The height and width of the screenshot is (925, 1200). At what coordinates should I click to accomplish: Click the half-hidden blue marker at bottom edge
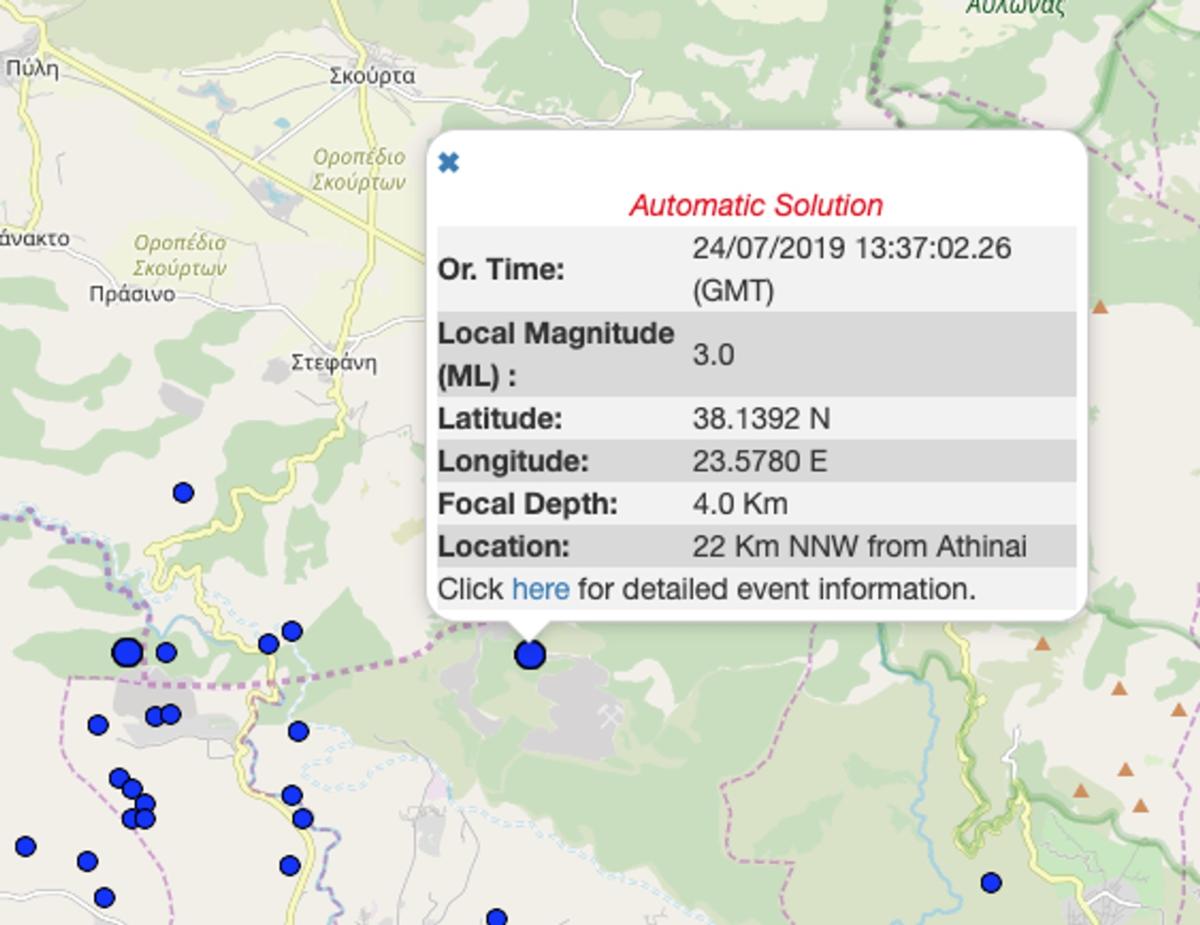[x=496, y=917]
